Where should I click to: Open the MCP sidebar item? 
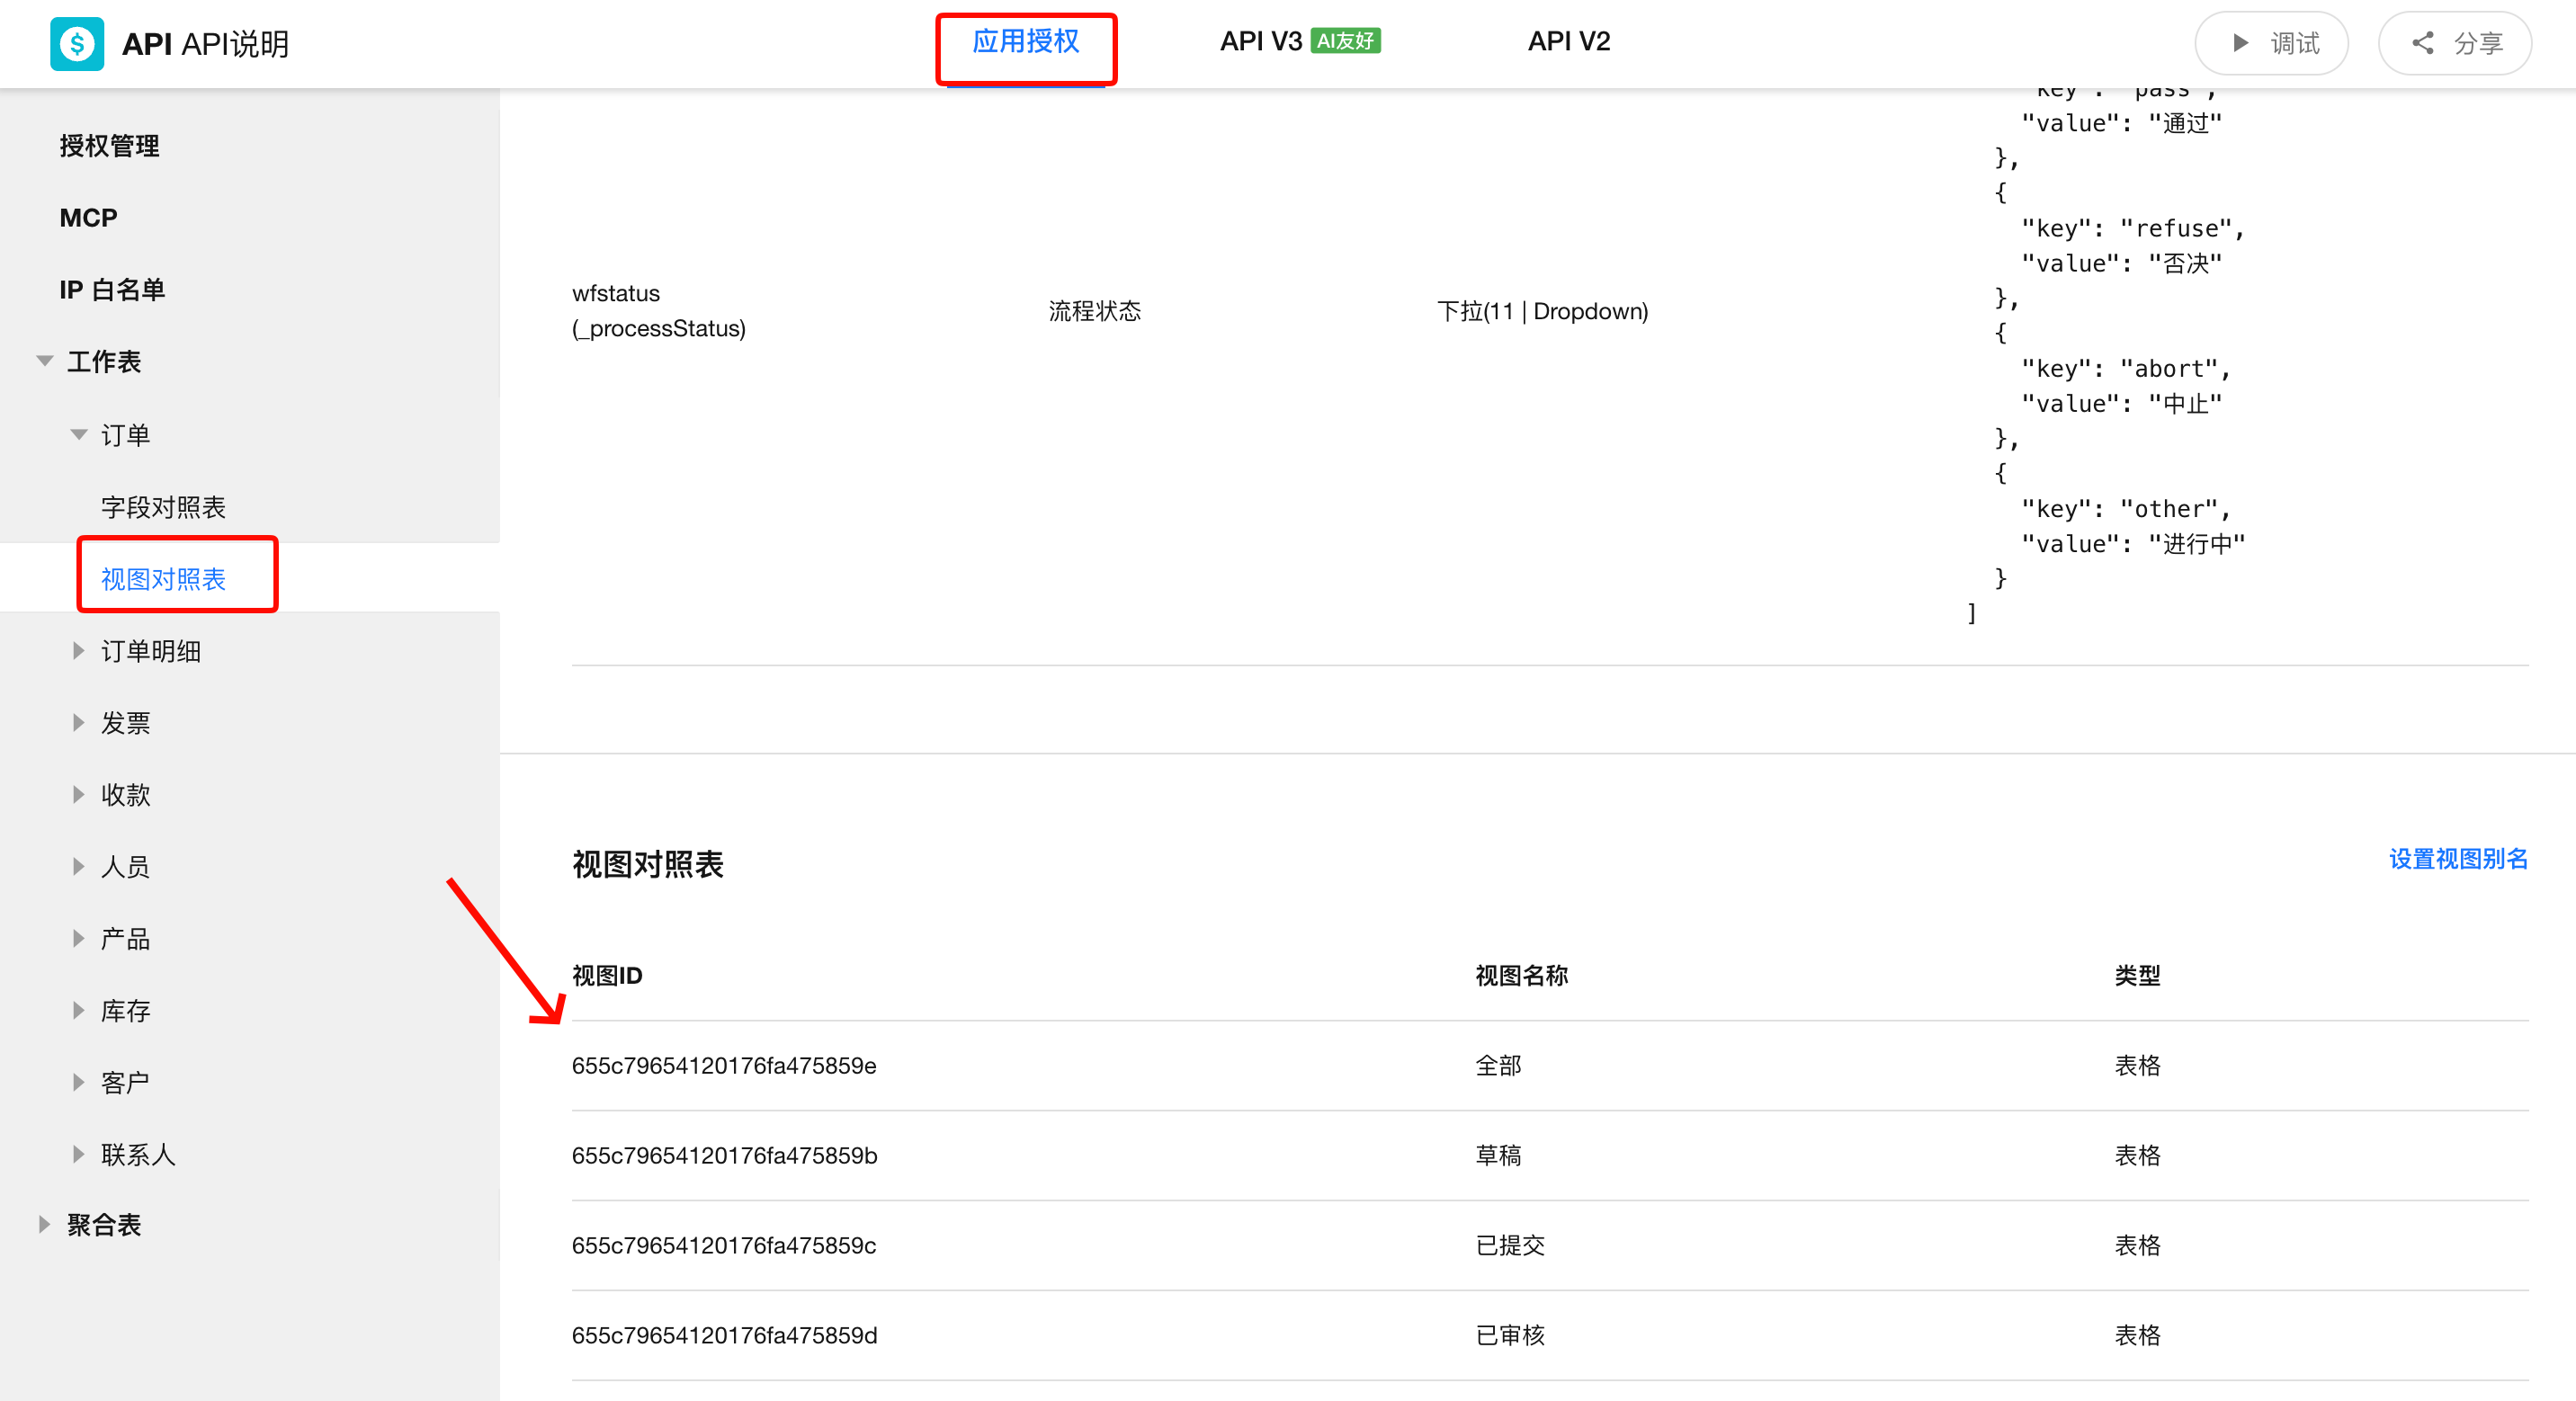coord(88,218)
